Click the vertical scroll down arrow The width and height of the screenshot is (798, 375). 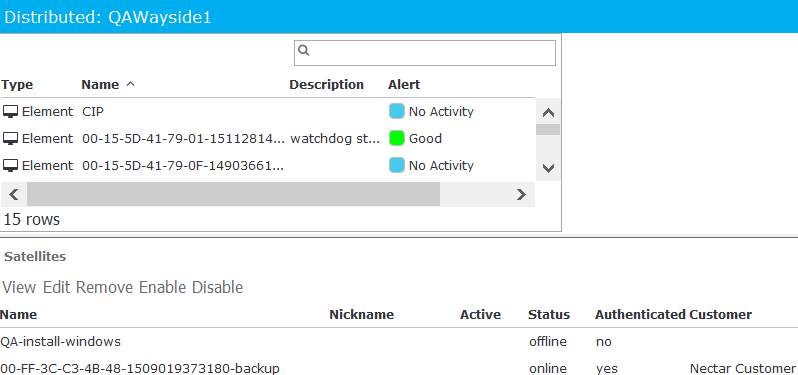click(548, 168)
